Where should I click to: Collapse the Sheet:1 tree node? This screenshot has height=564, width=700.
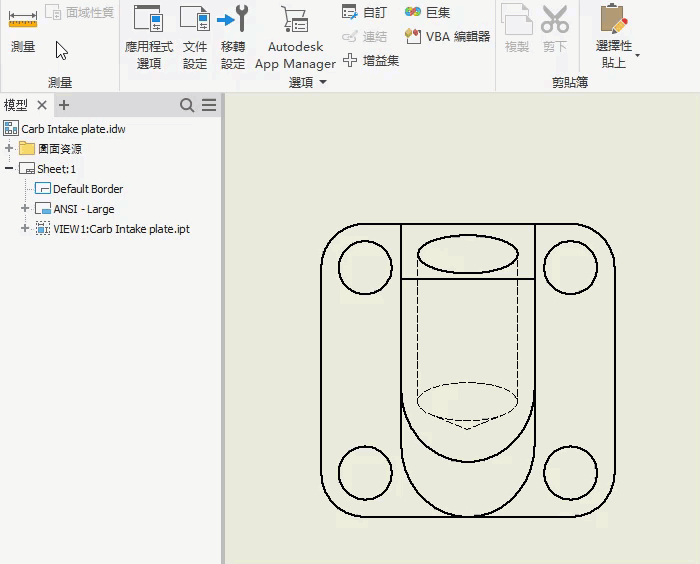pos(10,169)
